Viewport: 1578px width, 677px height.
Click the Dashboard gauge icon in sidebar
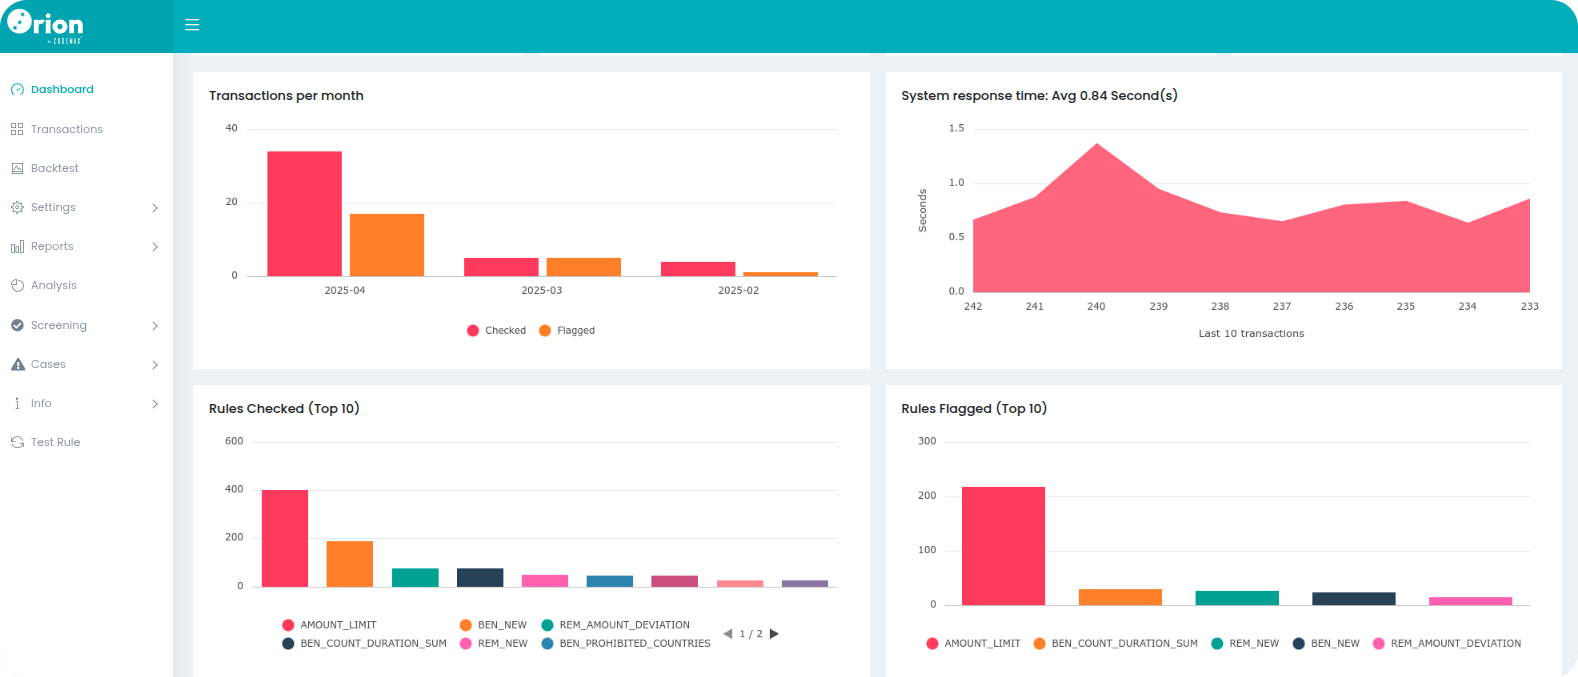click(17, 90)
